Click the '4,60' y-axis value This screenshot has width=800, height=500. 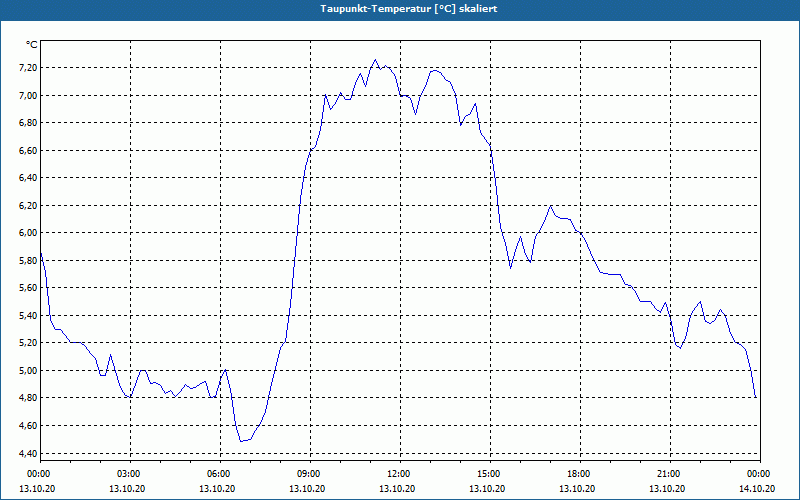[28, 426]
